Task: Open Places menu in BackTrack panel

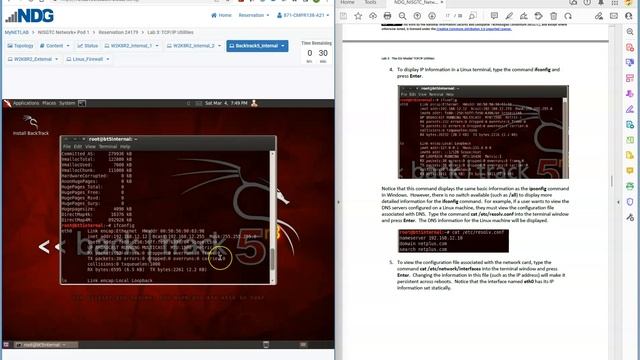Action: pyautogui.click(x=49, y=103)
